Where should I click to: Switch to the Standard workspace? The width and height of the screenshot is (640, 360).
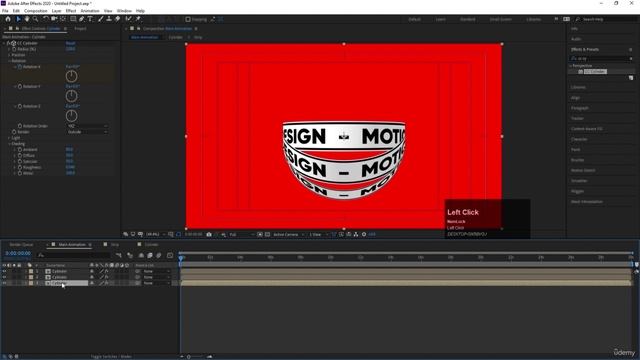tap(467, 19)
